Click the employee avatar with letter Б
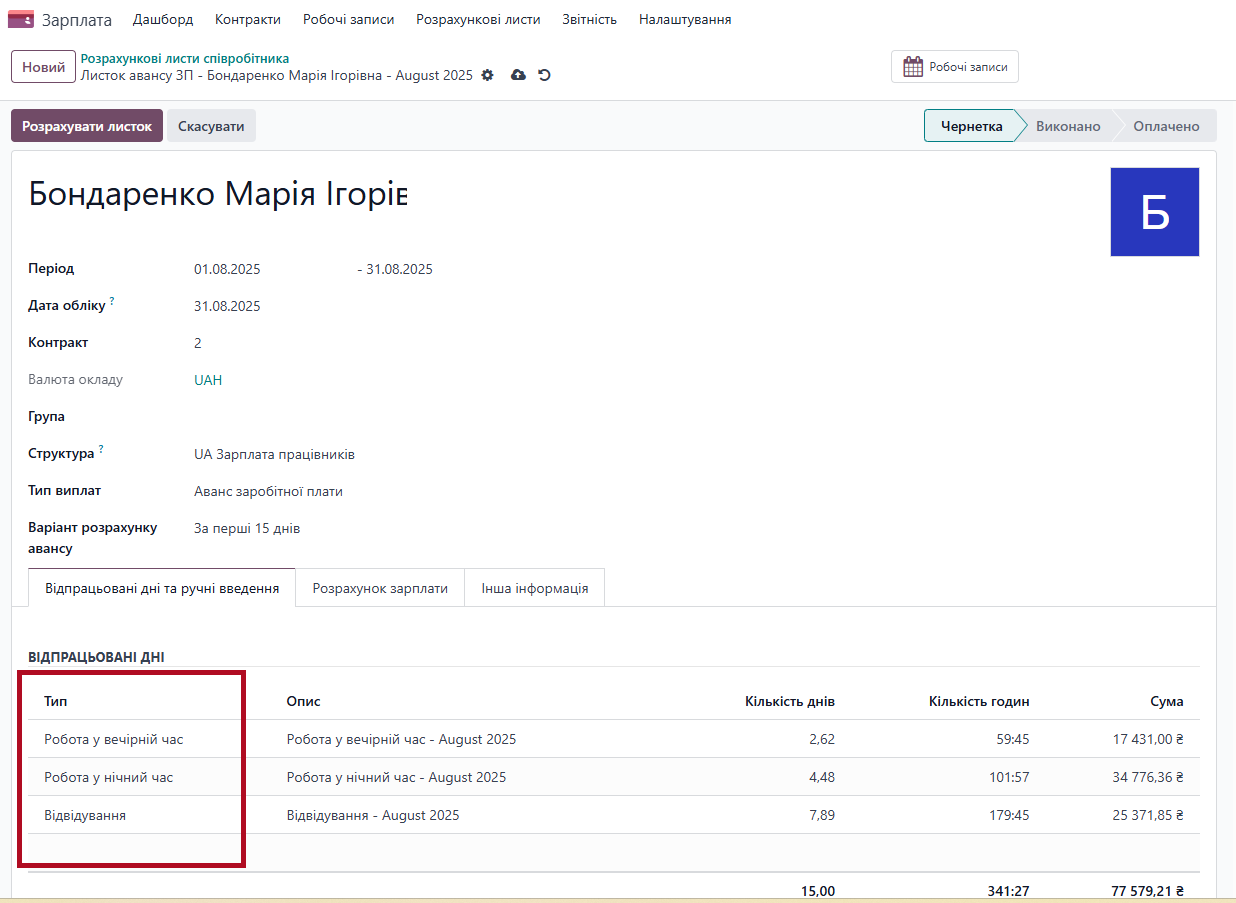 pyautogui.click(x=1154, y=212)
